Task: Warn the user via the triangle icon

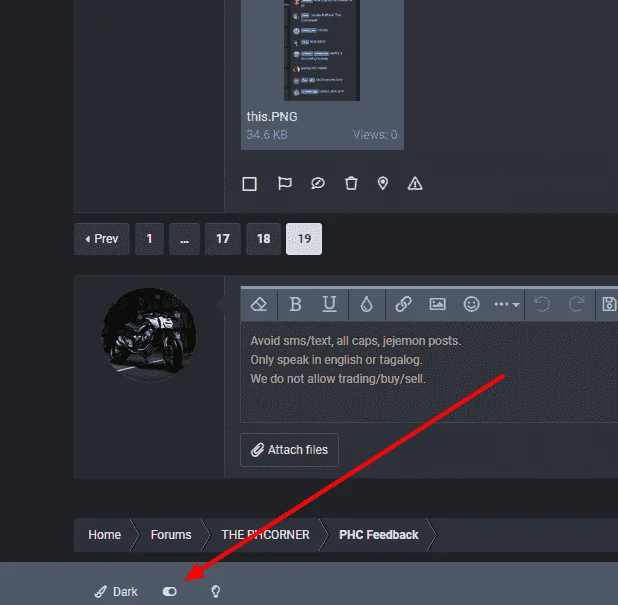Action: point(415,183)
